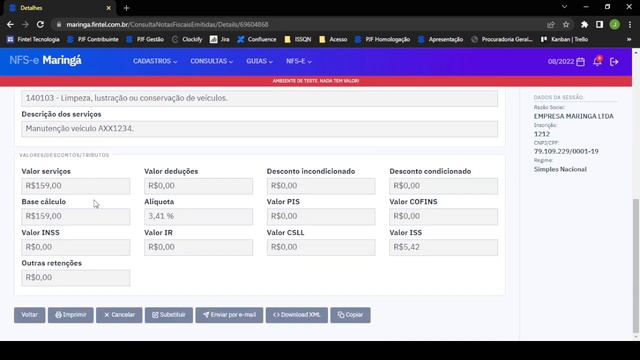Image resolution: width=640 pixels, height=360 pixels.
Task: Click the Descrição dos serviços text field
Action: tap(260, 129)
